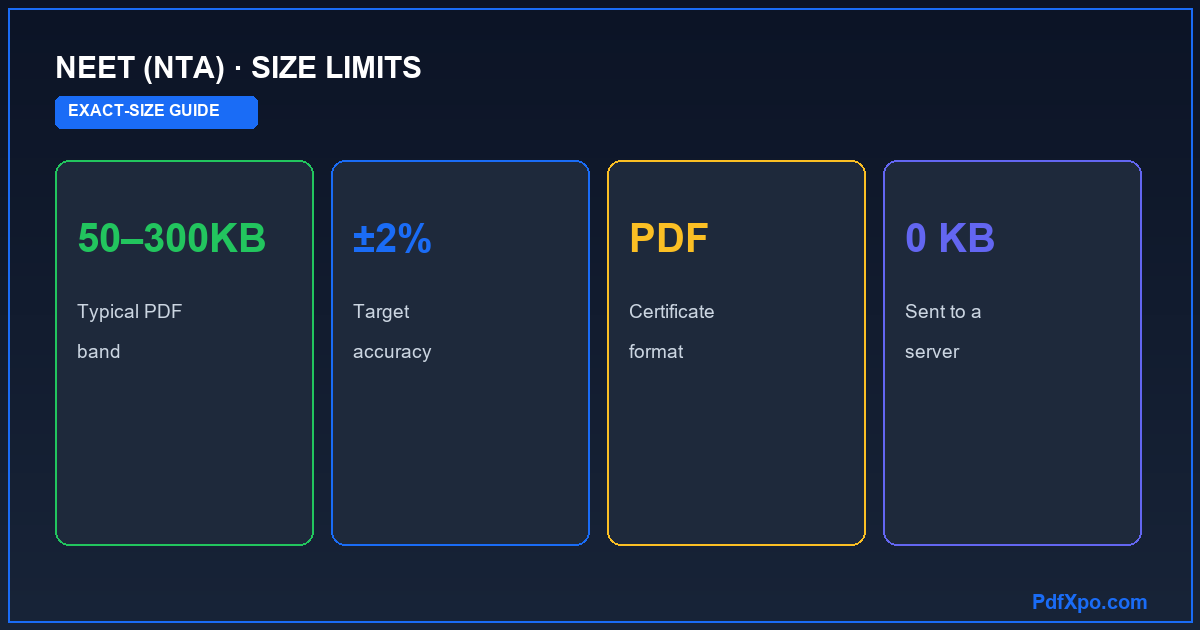Click the Typical PDF band label
The image size is (1200, 630).
[129, 331]
